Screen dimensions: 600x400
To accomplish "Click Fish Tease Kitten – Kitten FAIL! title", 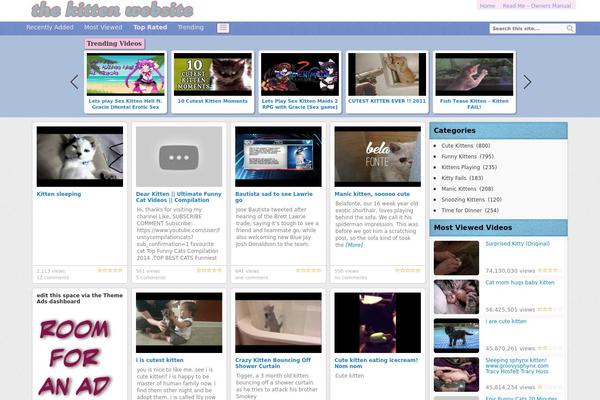I will pos(474,104).
